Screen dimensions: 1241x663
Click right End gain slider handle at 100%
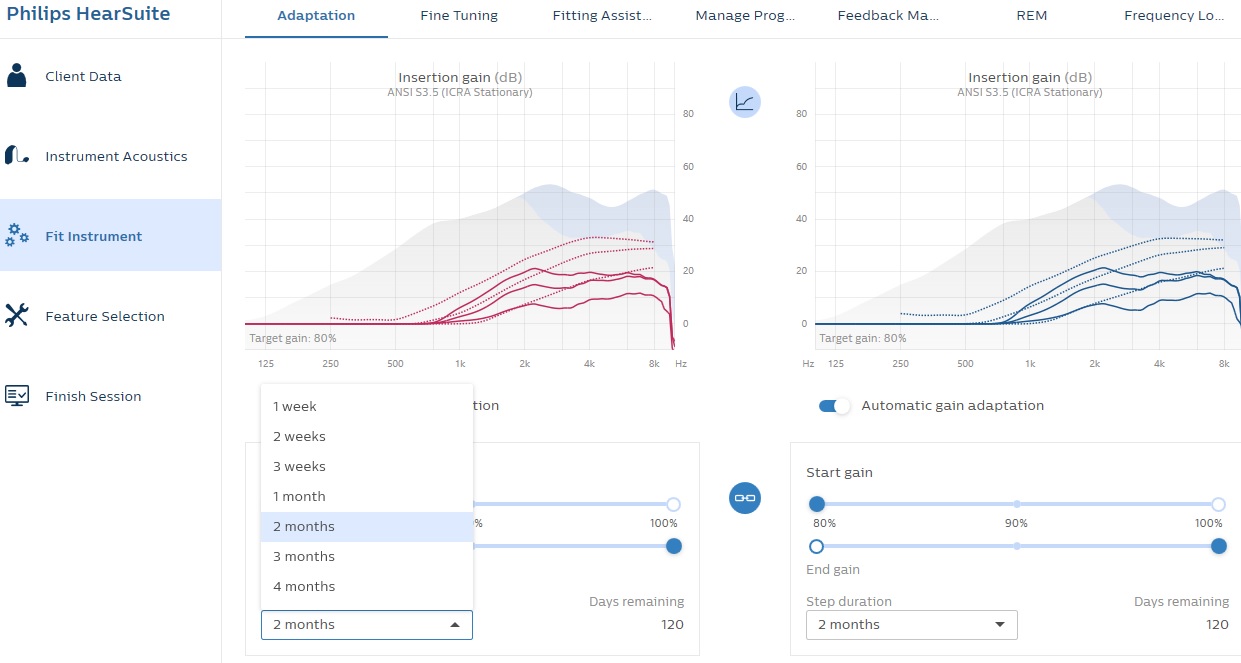[x=1218, y=546]
